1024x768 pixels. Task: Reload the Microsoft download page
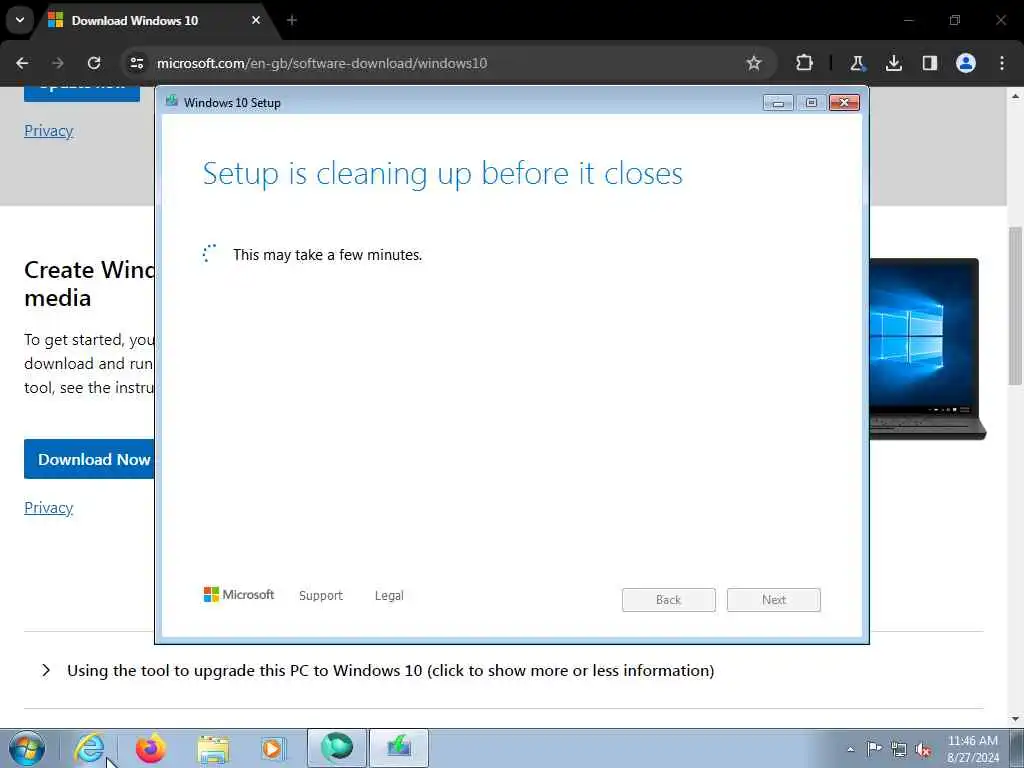pyautogui.click(x=94, y=63)
